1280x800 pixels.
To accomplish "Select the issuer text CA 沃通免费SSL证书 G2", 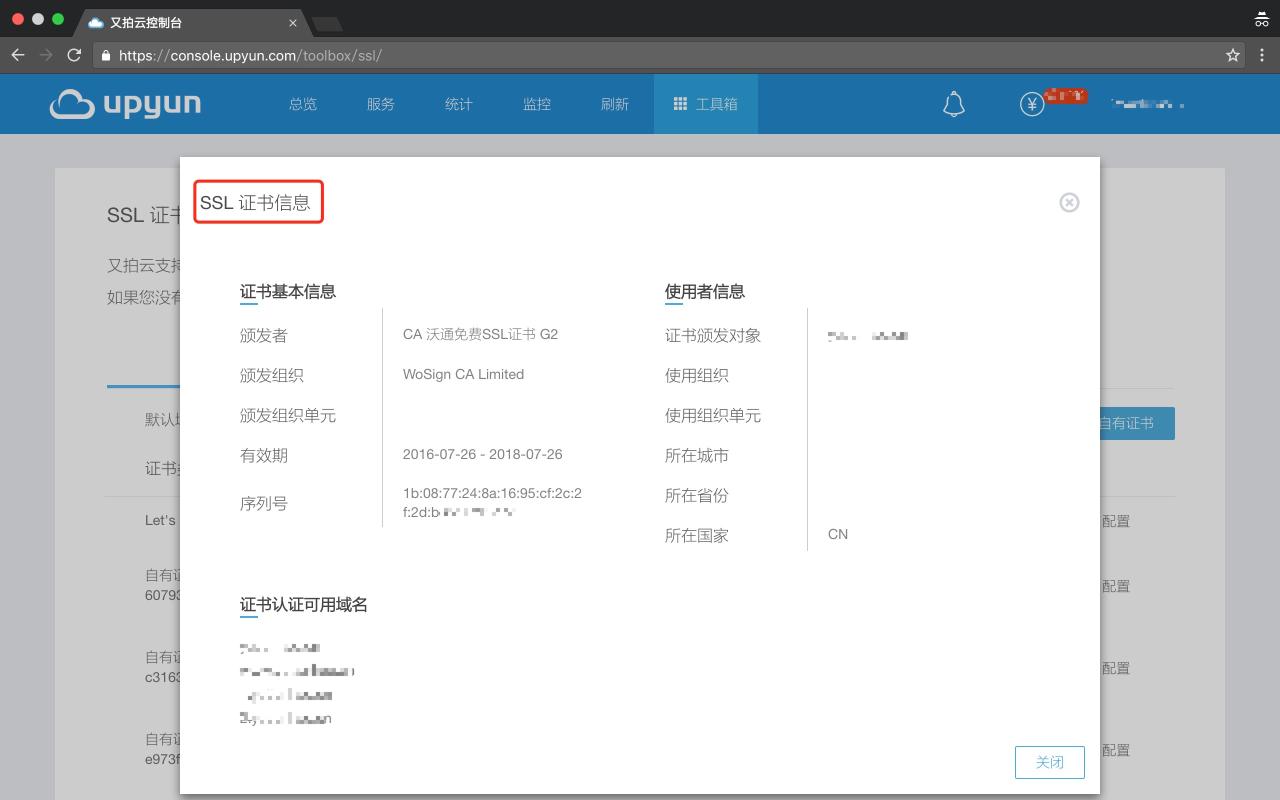I will 480,334.
